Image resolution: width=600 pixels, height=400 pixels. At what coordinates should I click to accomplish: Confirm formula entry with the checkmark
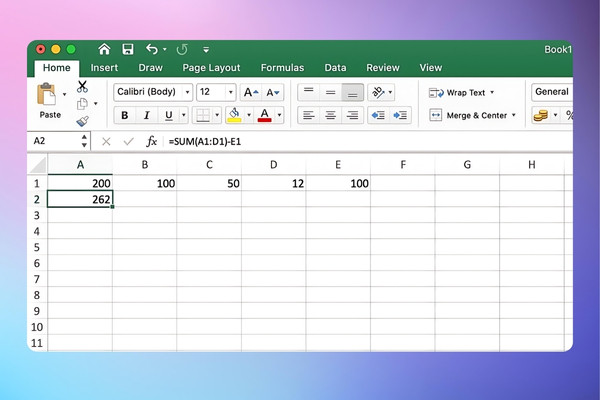[x=129, y=142]
